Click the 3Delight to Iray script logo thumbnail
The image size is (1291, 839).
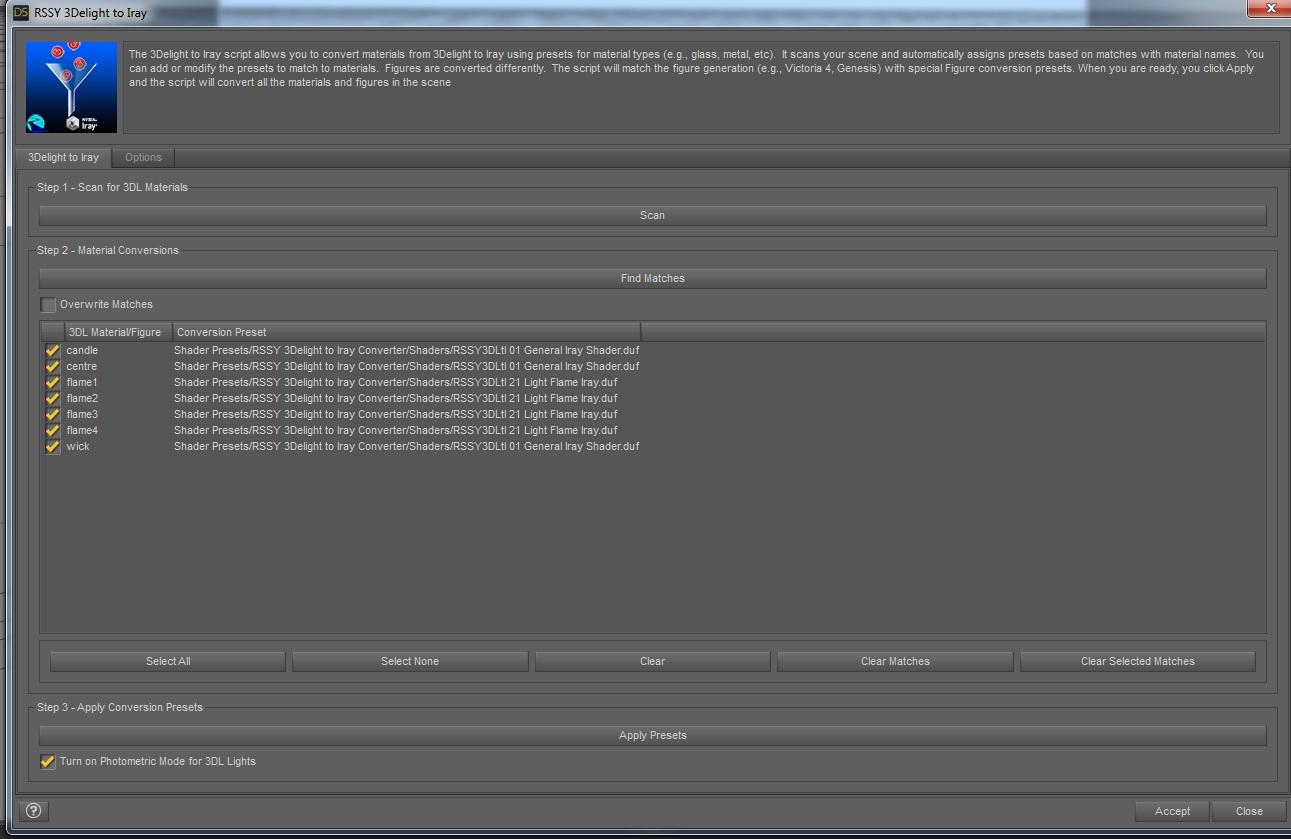pos(71,87)
